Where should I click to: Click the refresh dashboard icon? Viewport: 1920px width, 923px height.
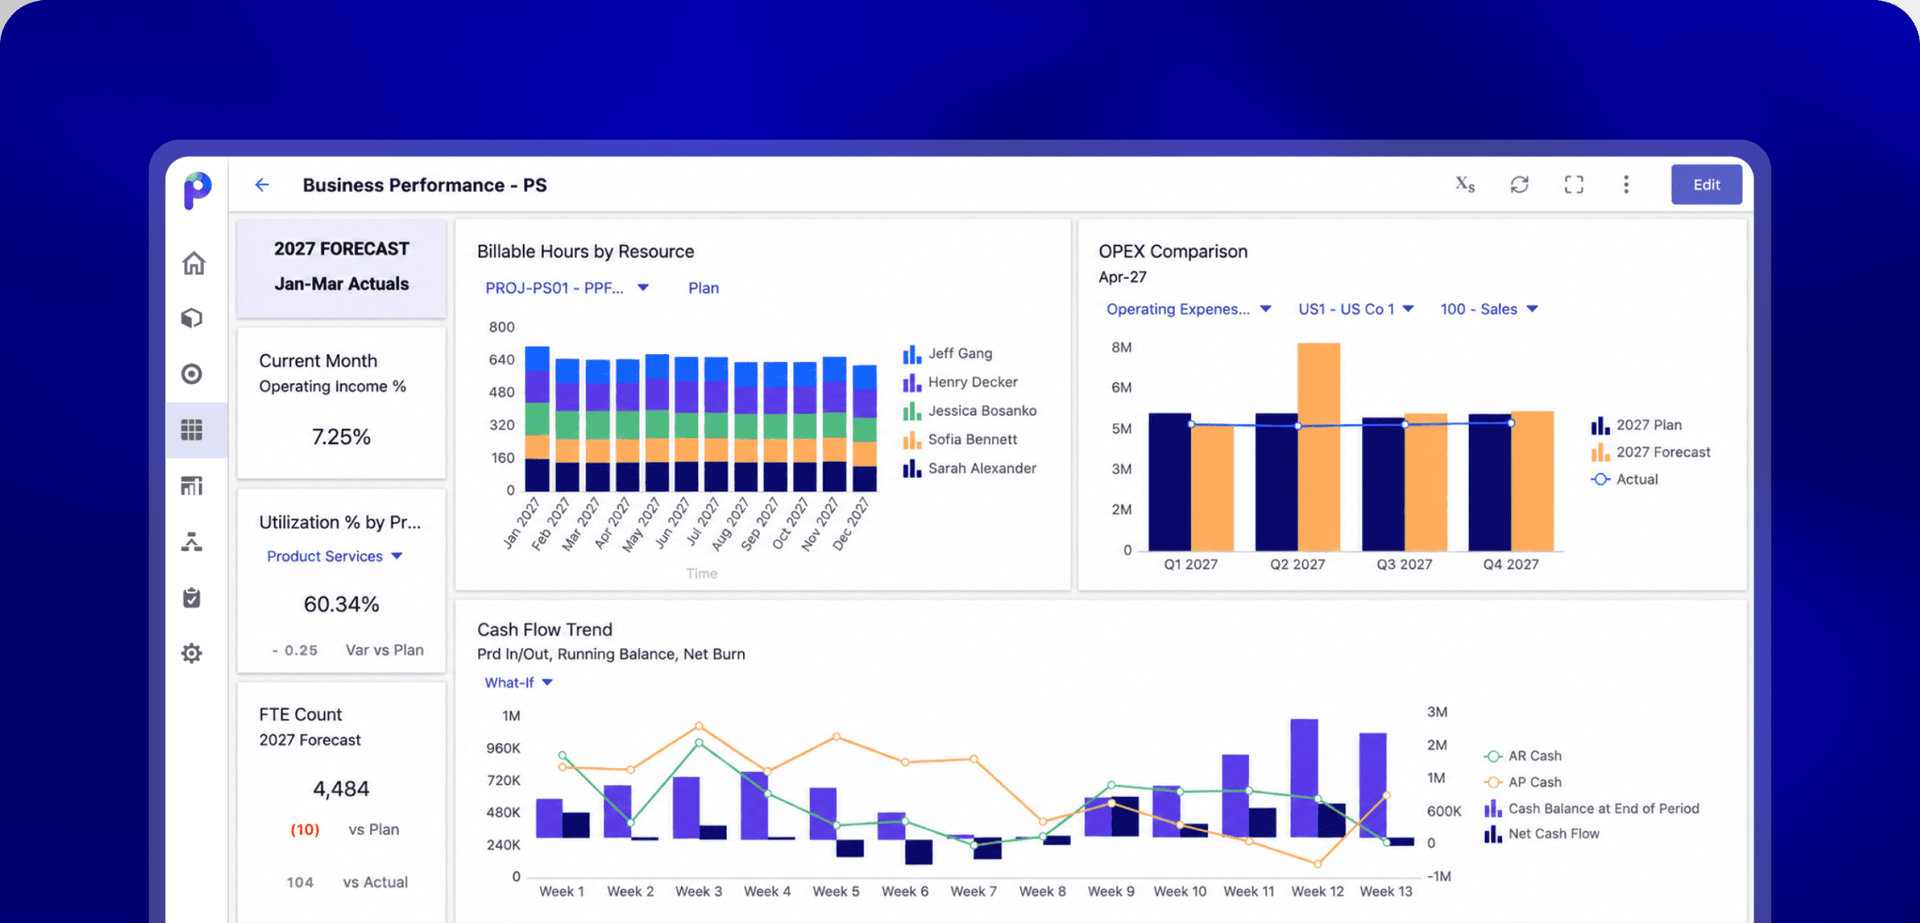click(x=1519, y=185)
